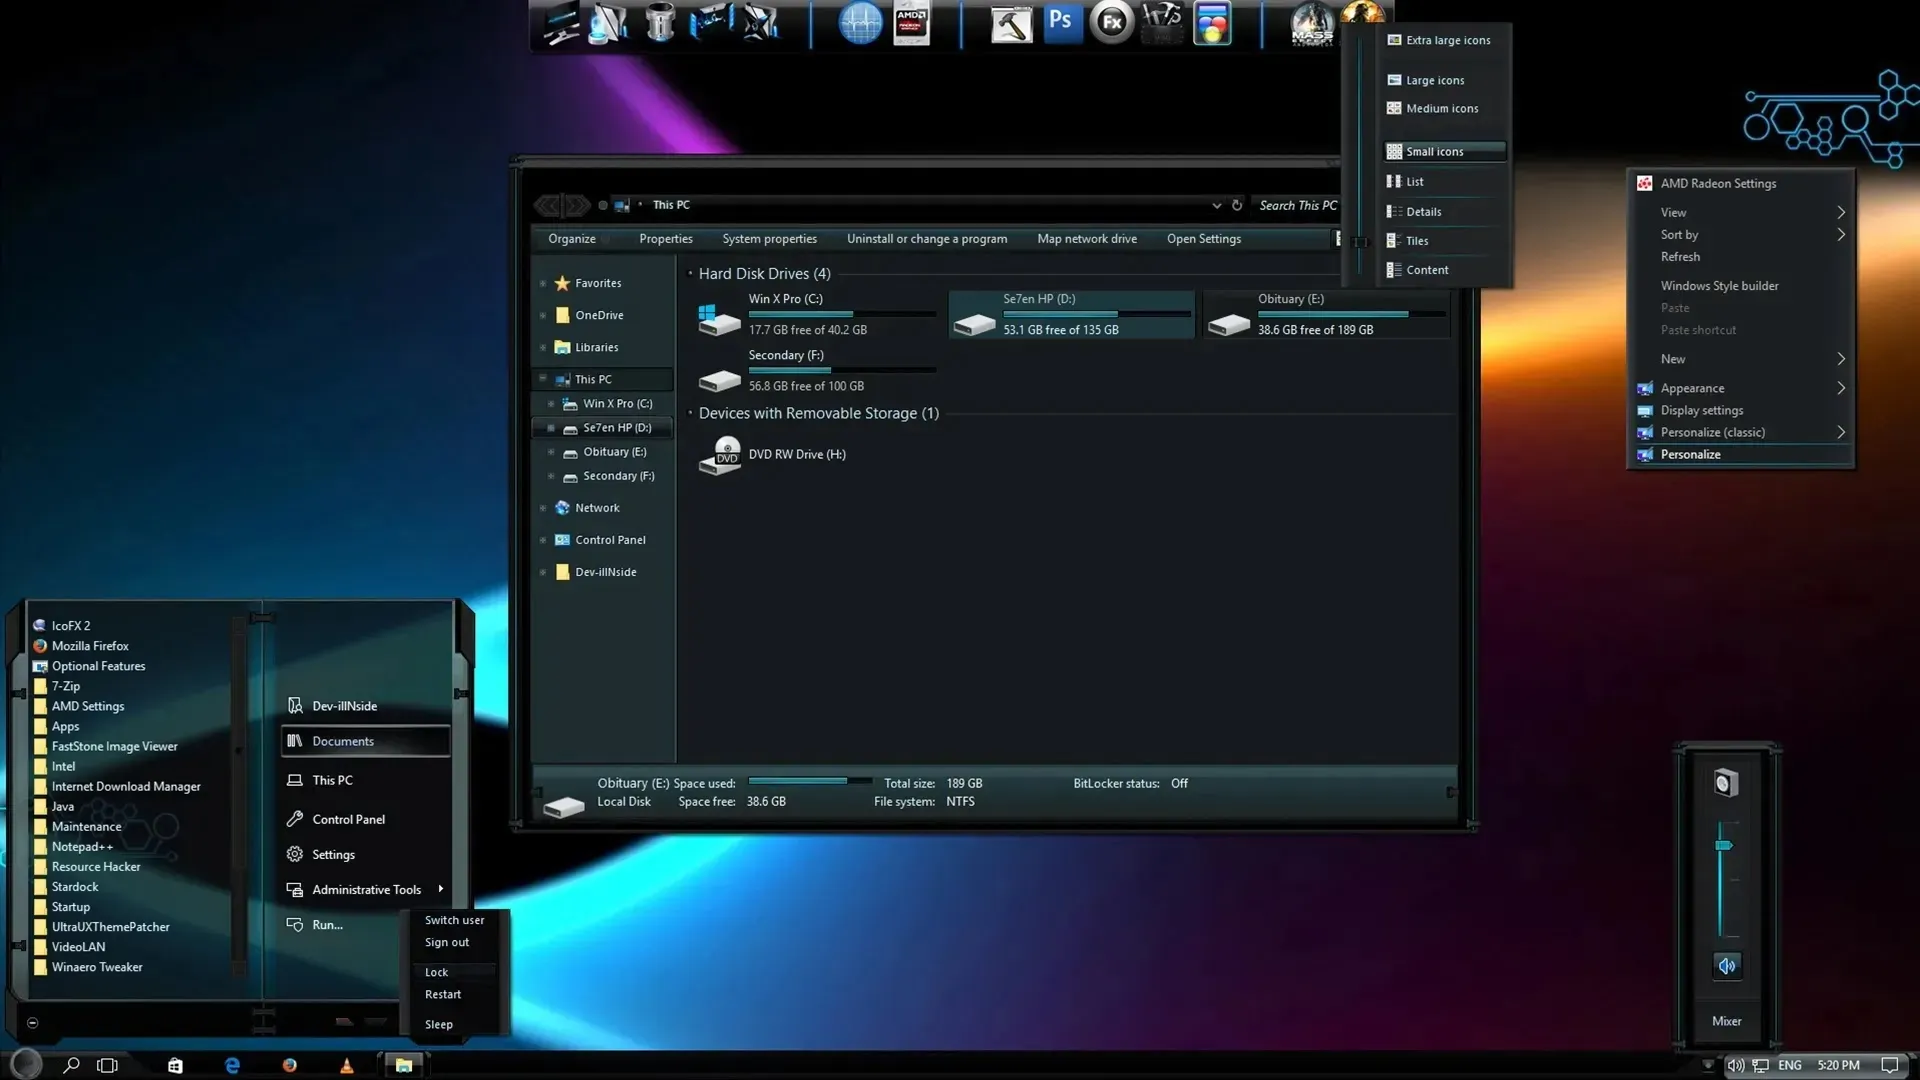
Task: Open AMD Radeon Settings from context menu
Action: pos(1741,183)
